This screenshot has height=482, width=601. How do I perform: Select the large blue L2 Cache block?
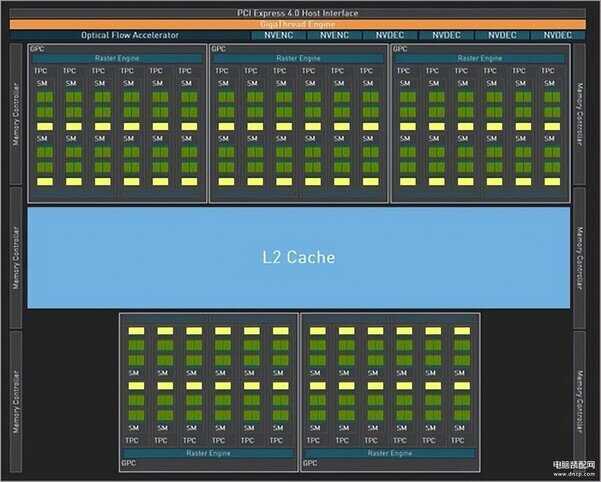(x=299, y=257)
